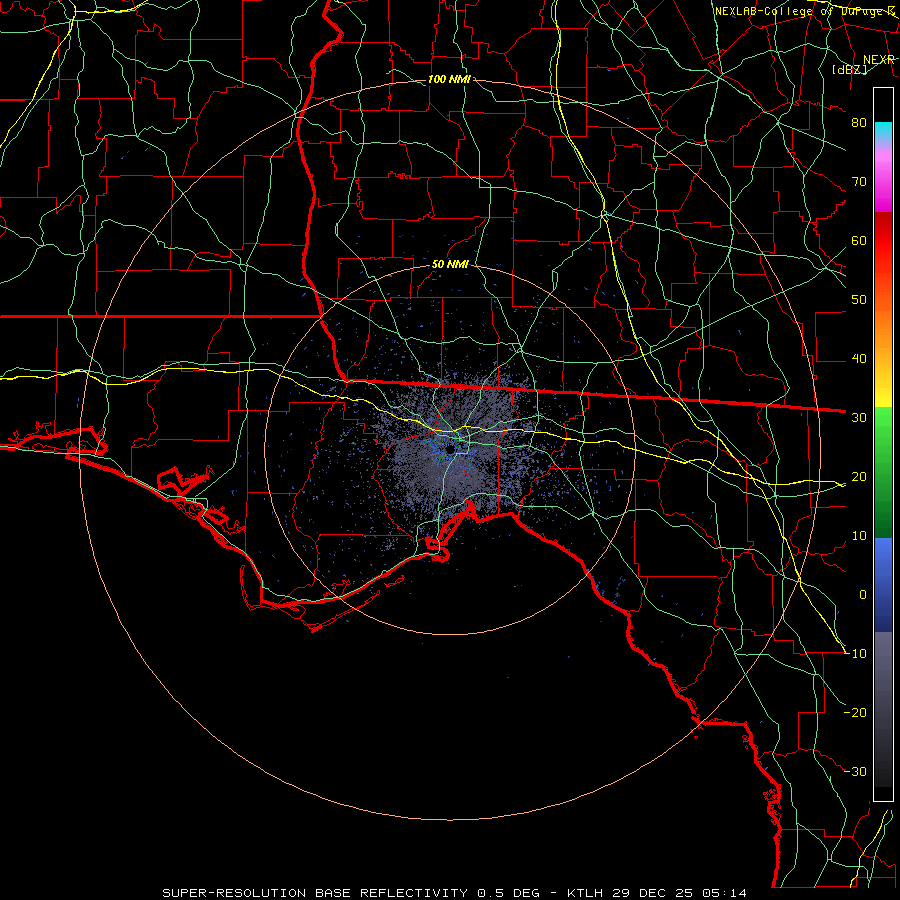Click the 50 dBZ scale value
The width and height of the screenshot is (900, 900).
coord(859,300)
